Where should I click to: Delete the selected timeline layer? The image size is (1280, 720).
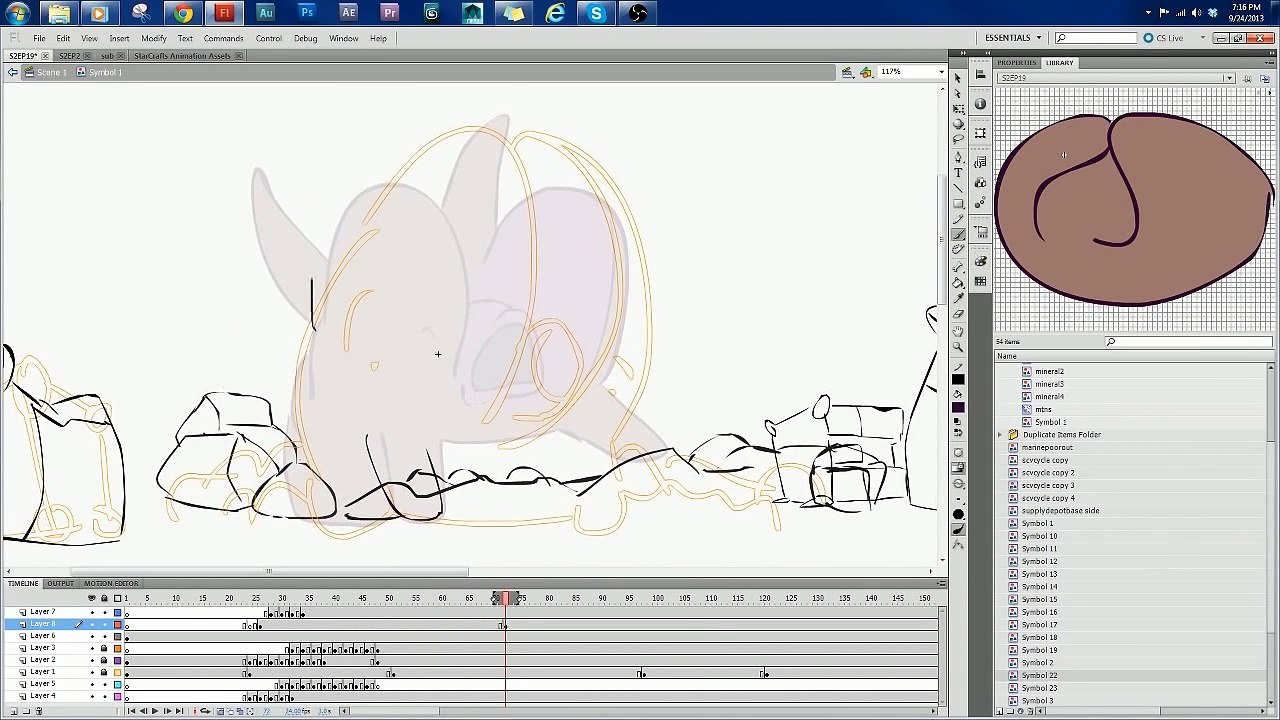click(x=39, y=711)
